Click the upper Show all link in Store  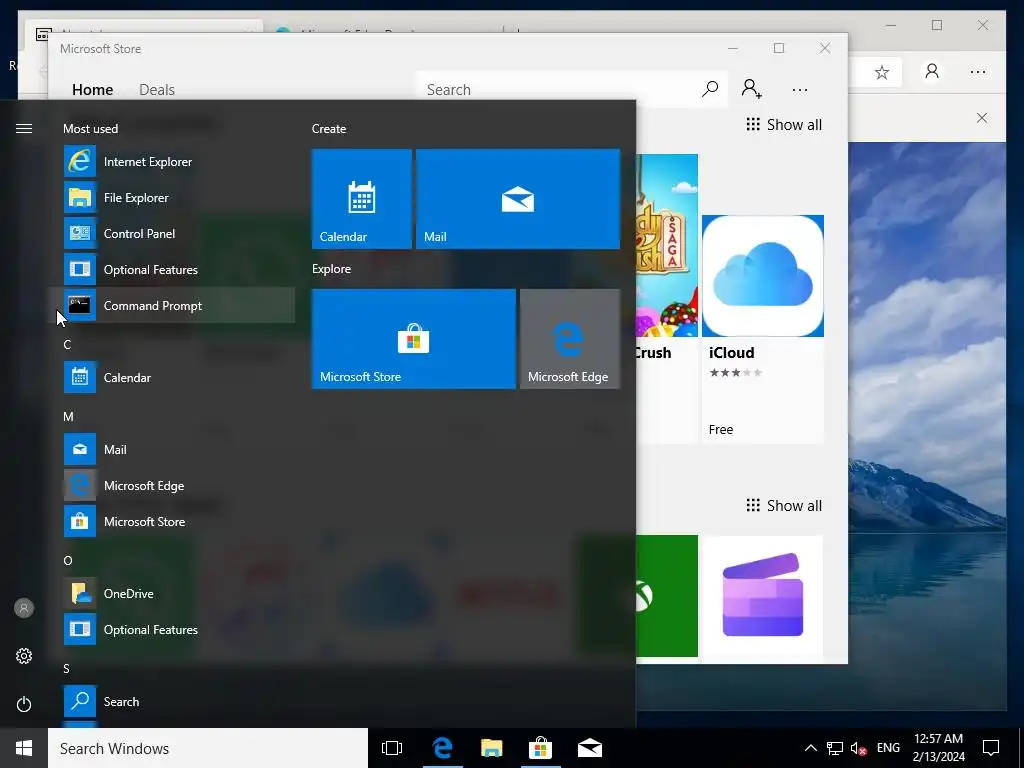pos(784,125)
